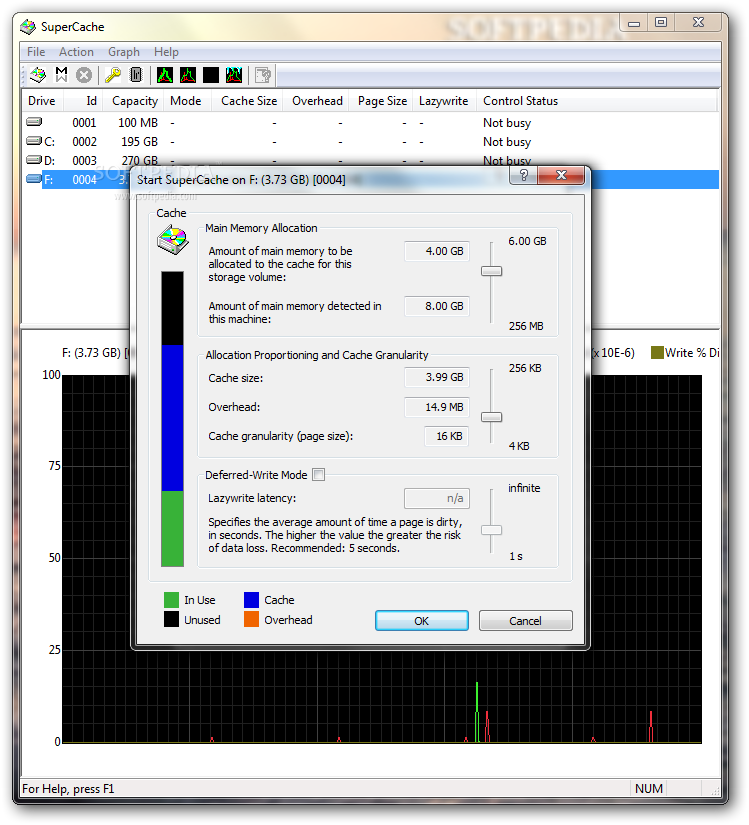Viewport: 749px width, 825px height.
Task: Click the green In Use legend swatch
Action: coord(171,600)
